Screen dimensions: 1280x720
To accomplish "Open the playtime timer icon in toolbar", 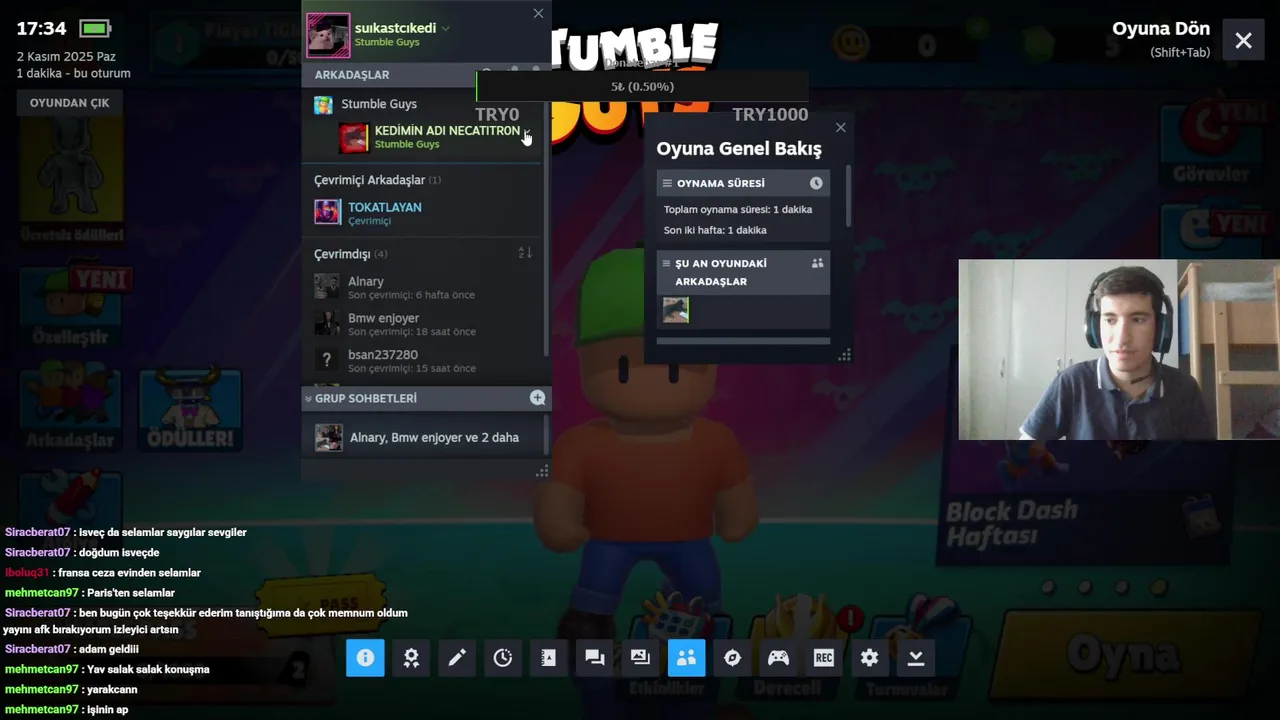I will (x=503, y=658).
